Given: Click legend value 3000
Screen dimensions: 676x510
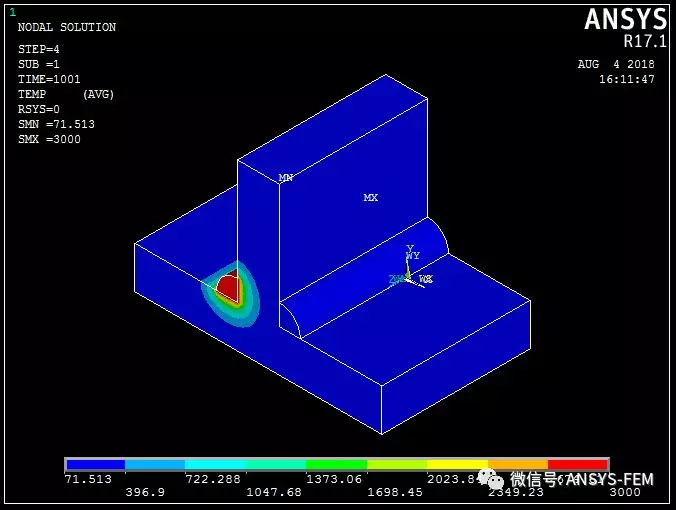Looking at the screenshot, I should pyautogui.click(x=625, y=492).
